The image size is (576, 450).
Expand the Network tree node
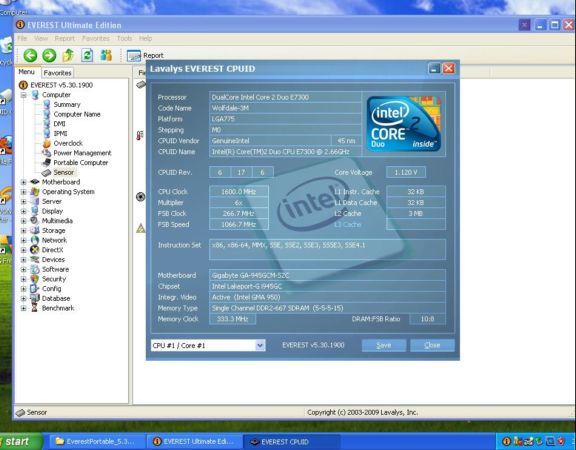click(24, 240)
